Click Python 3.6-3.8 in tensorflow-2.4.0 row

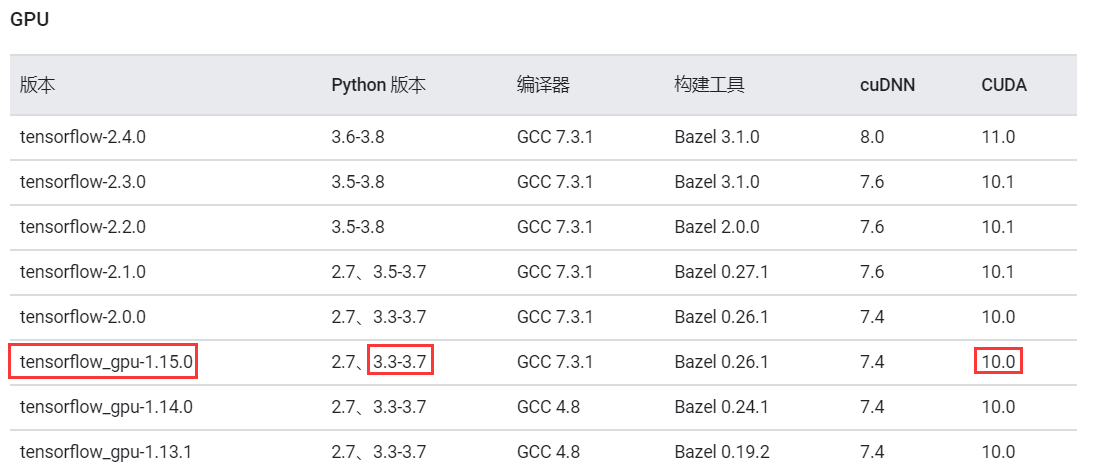358,137
